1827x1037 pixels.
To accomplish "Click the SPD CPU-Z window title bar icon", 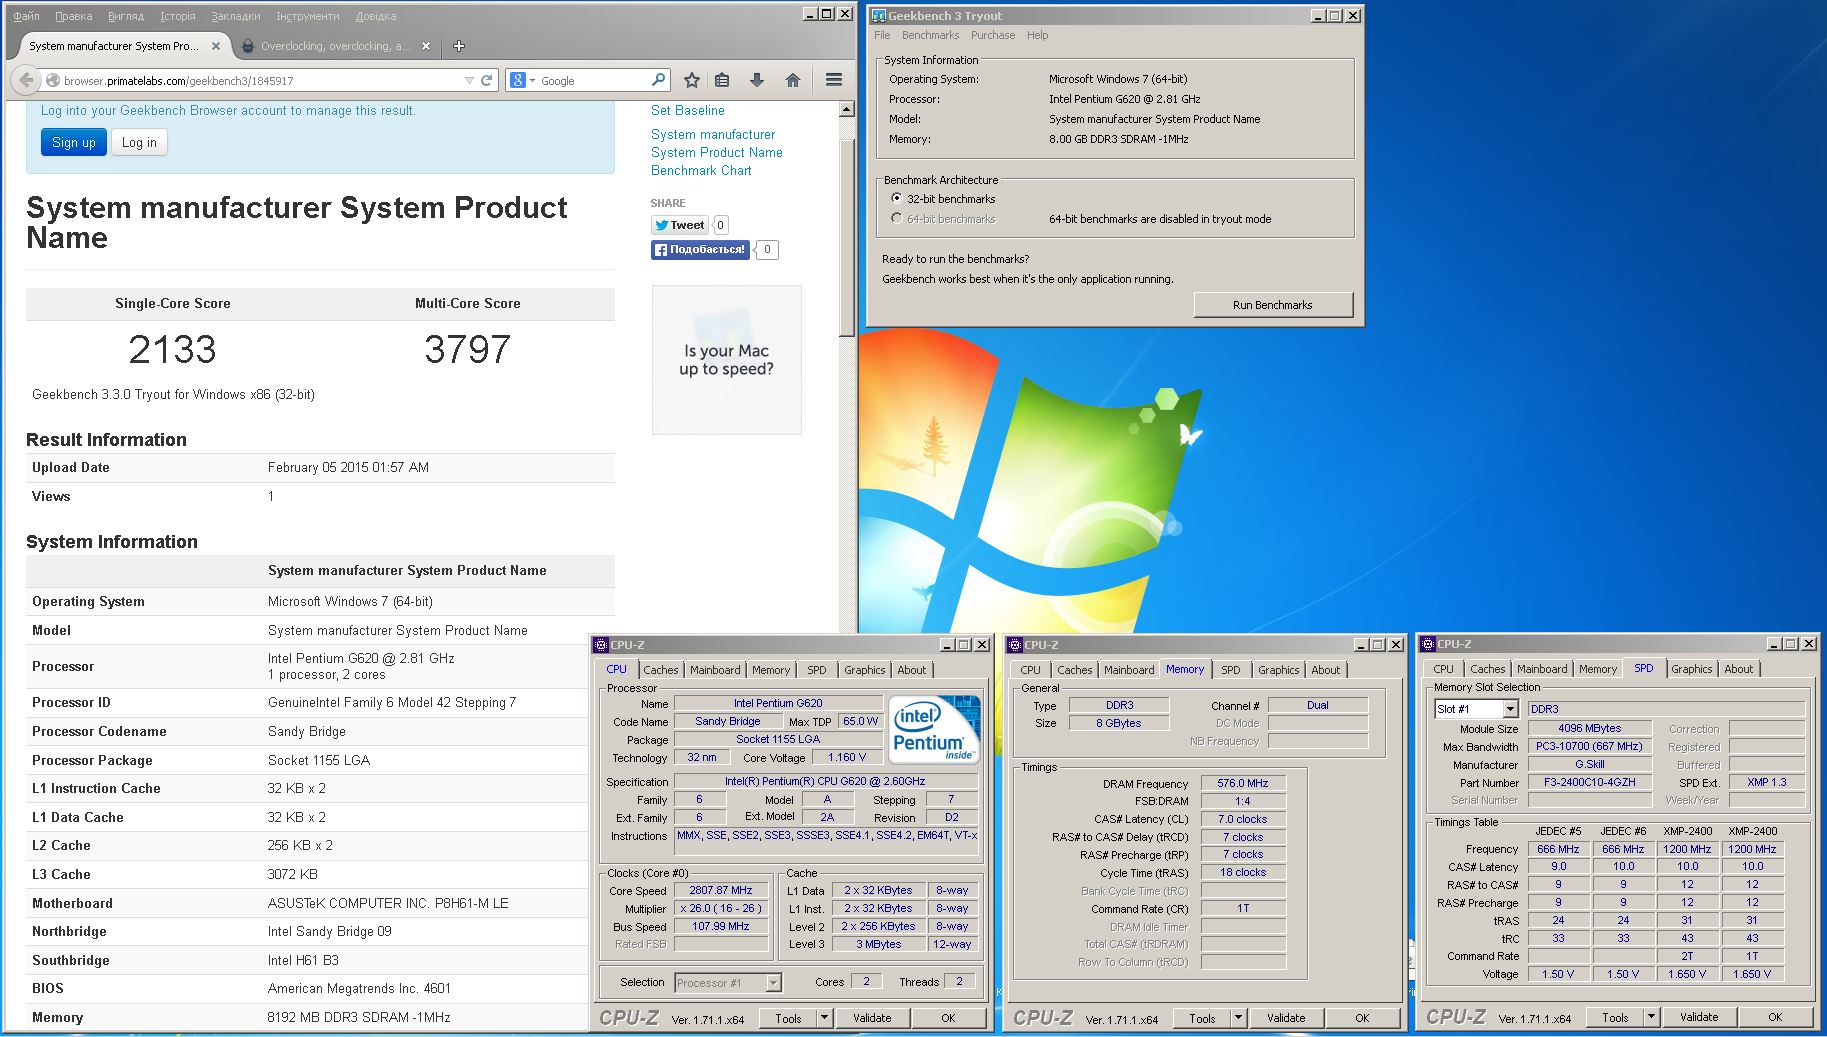I will pyautogui.click(x=1428, y=644).
